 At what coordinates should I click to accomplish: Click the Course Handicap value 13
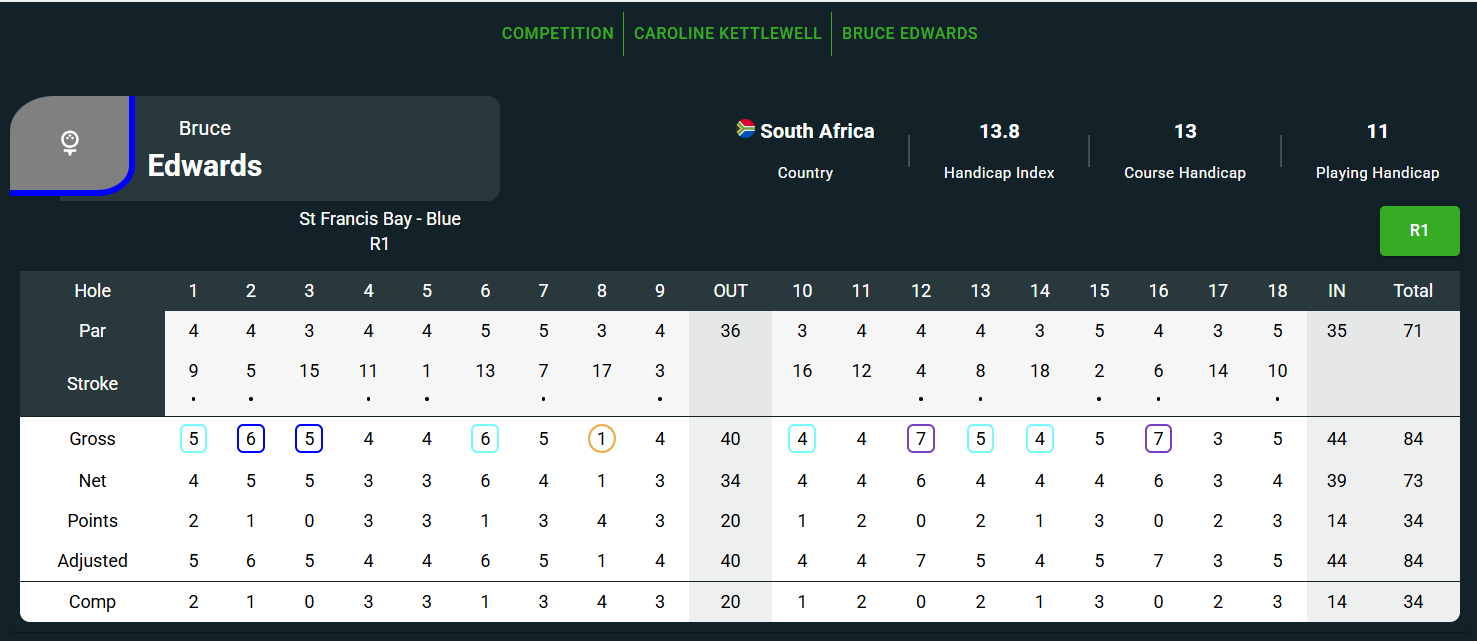point(1185,131)
